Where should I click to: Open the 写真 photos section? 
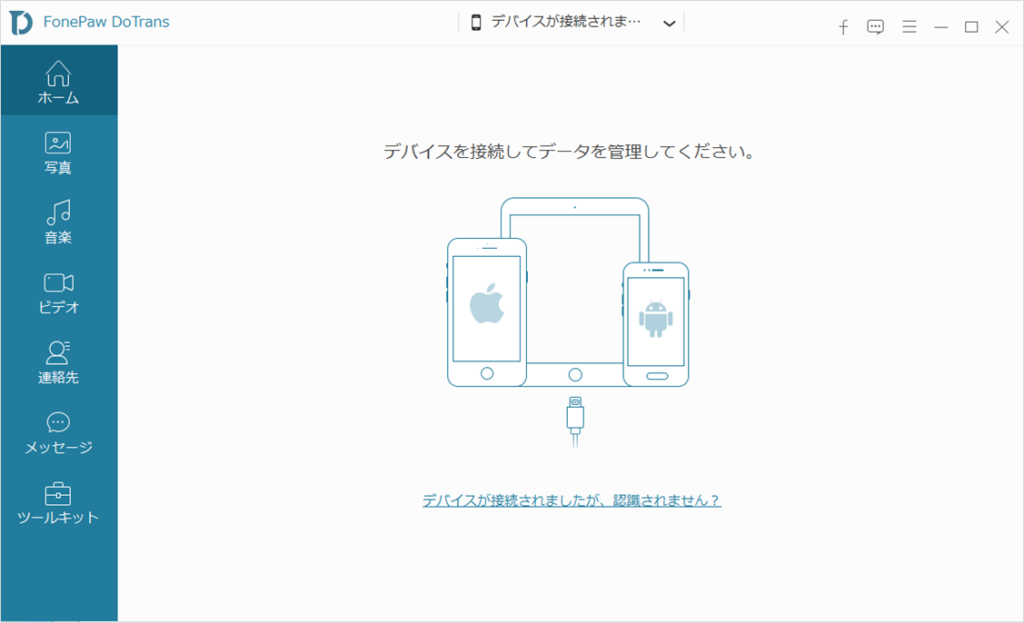[x=59, y=153]
